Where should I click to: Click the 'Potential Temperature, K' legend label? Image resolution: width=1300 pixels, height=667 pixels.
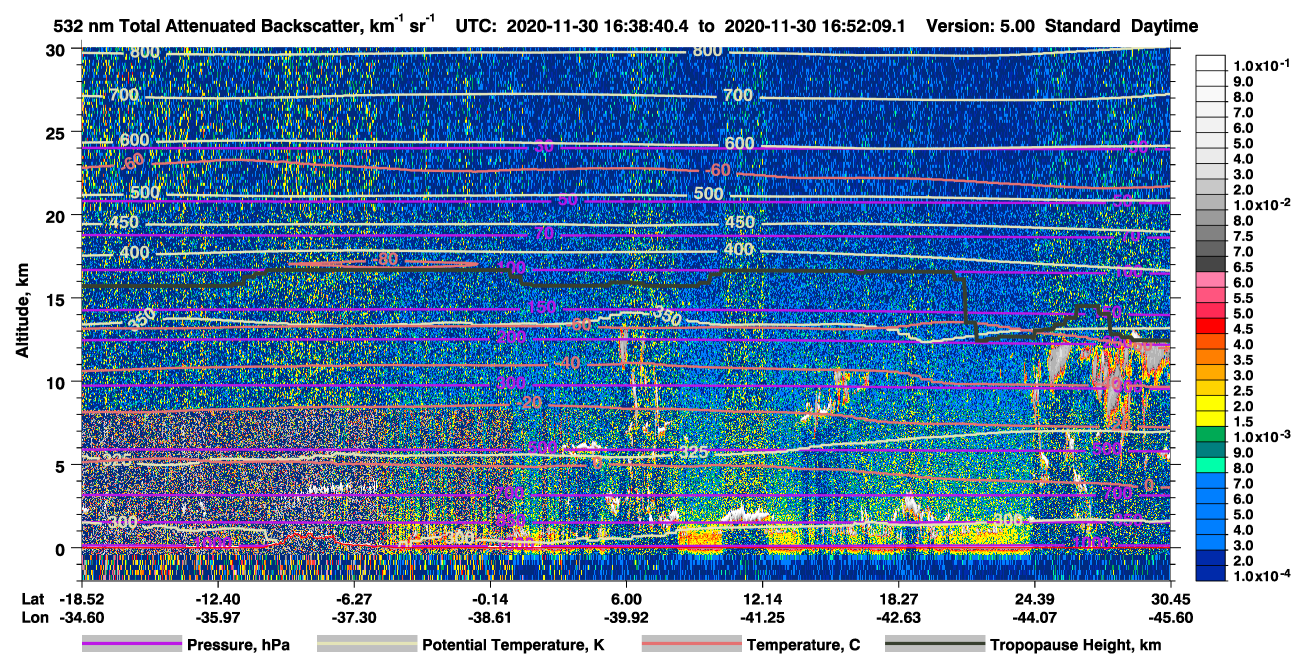click(x=513, y=645)
